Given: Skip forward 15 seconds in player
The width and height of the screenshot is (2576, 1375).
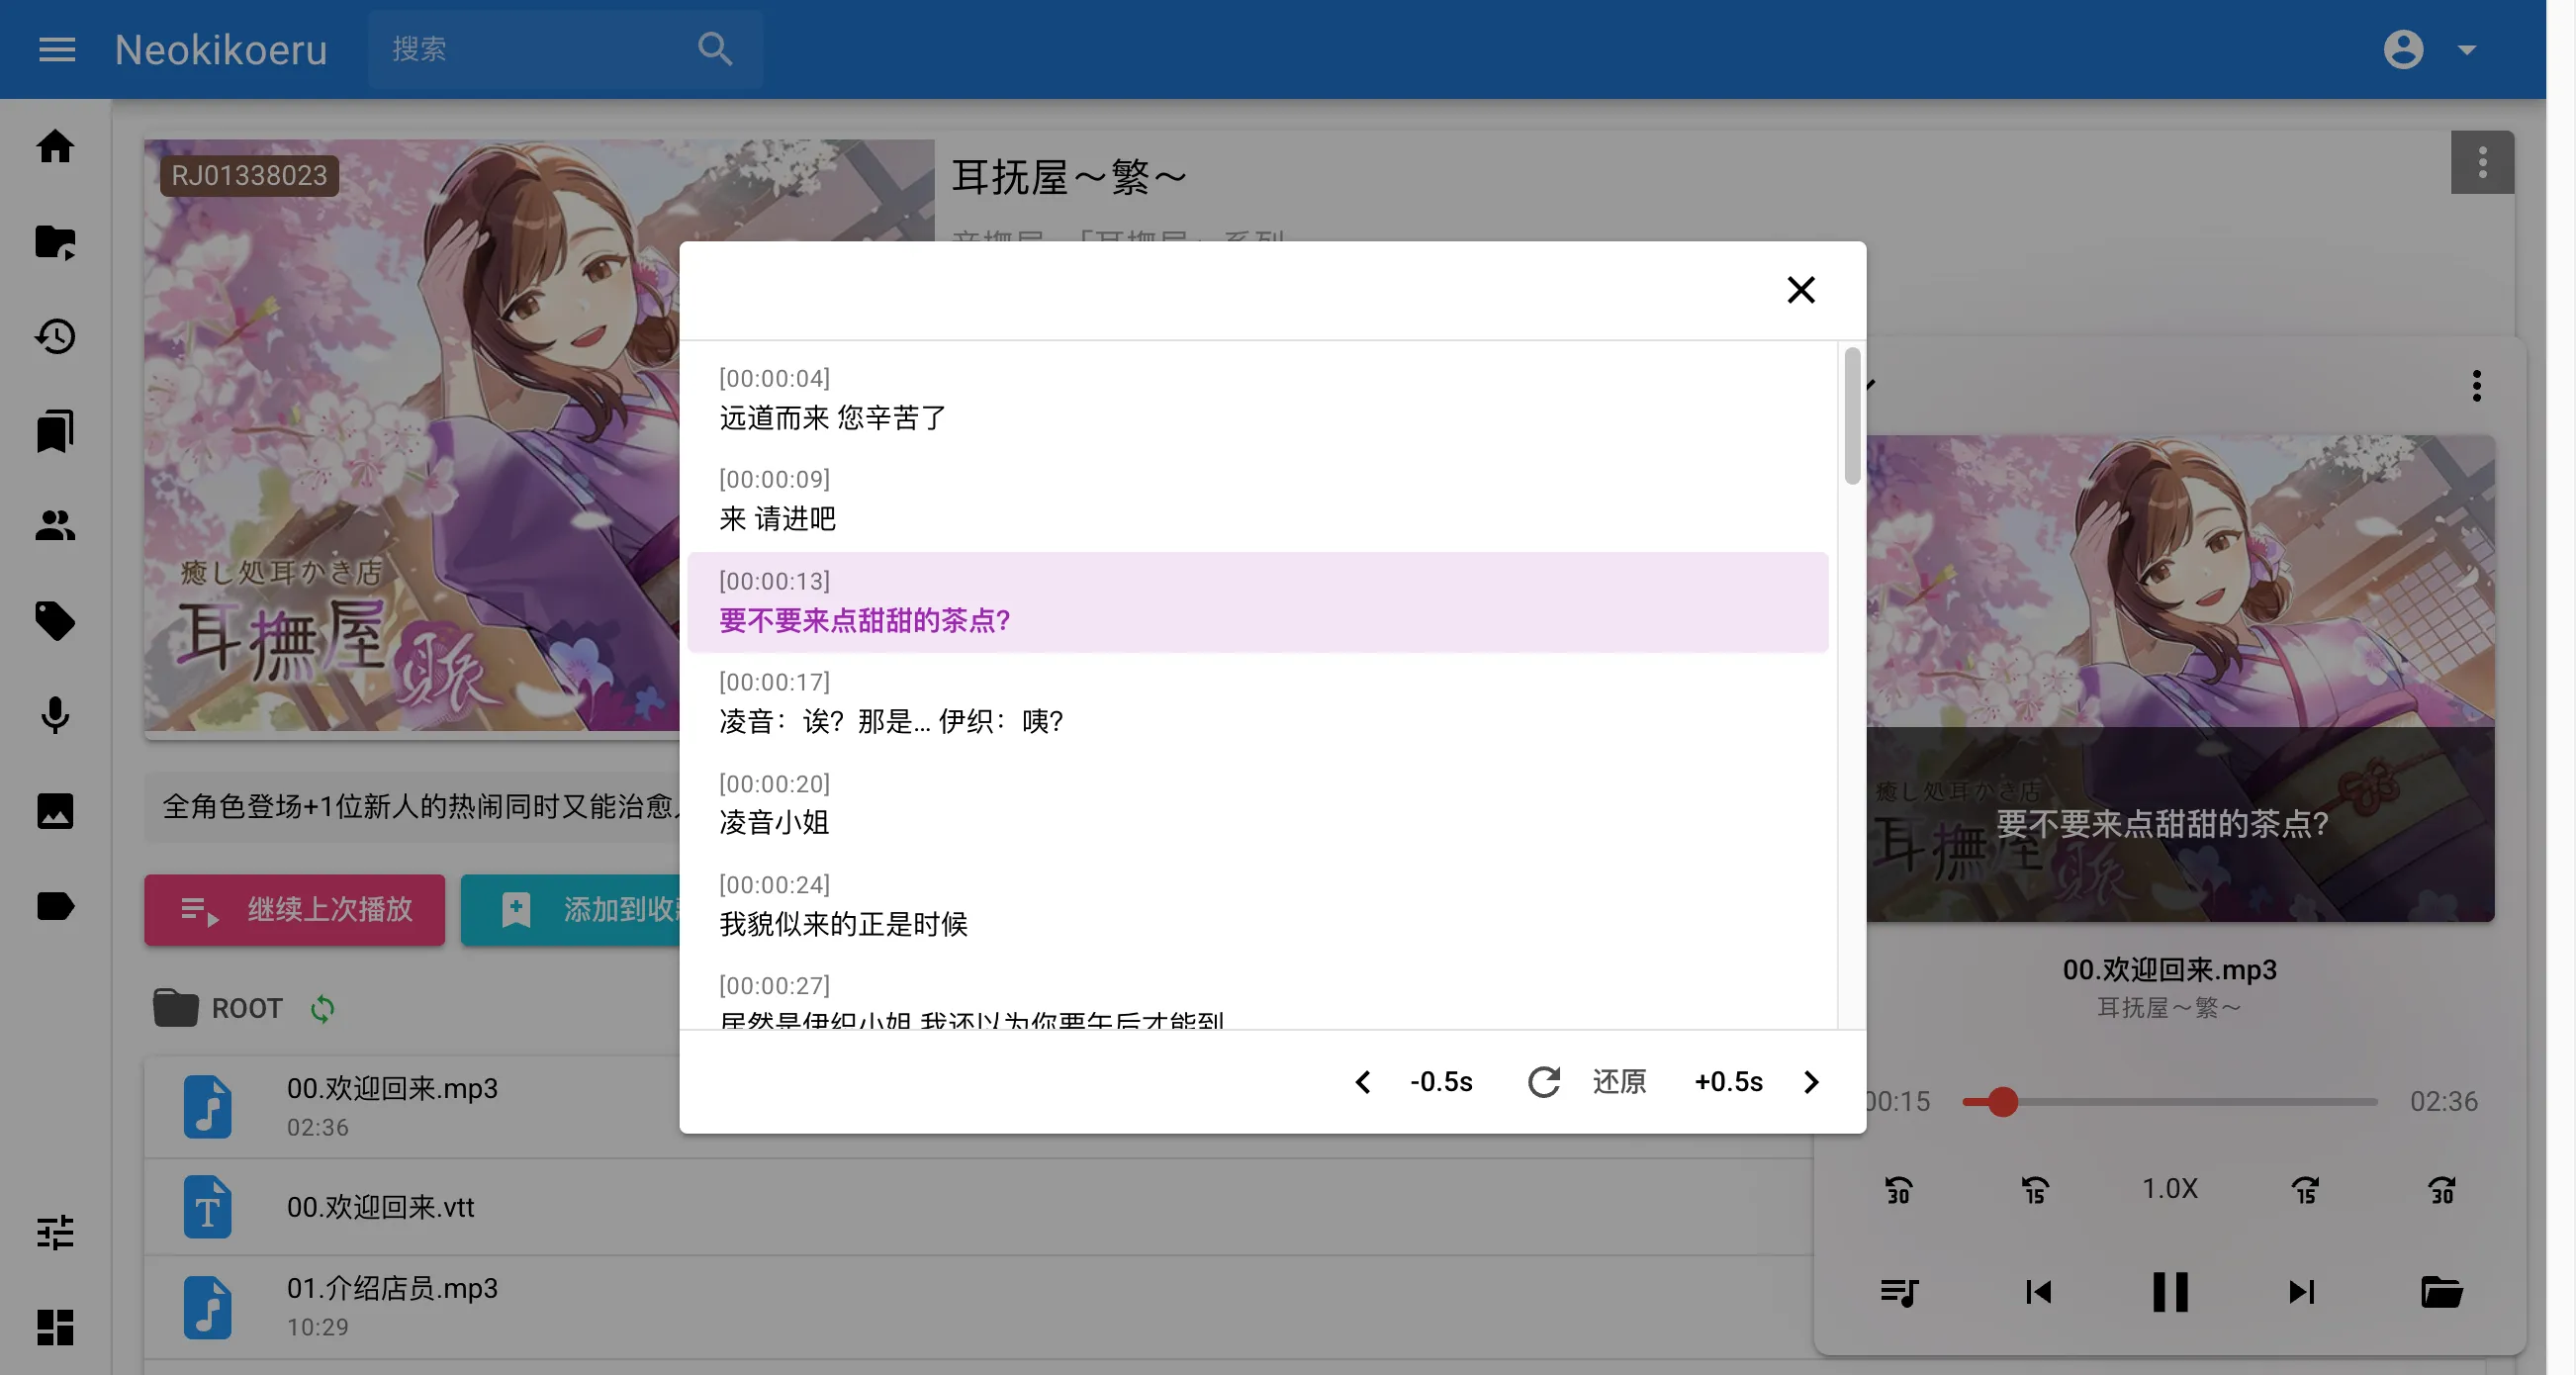Looking at the screenshot, I should click(x=2305, y=1189).
